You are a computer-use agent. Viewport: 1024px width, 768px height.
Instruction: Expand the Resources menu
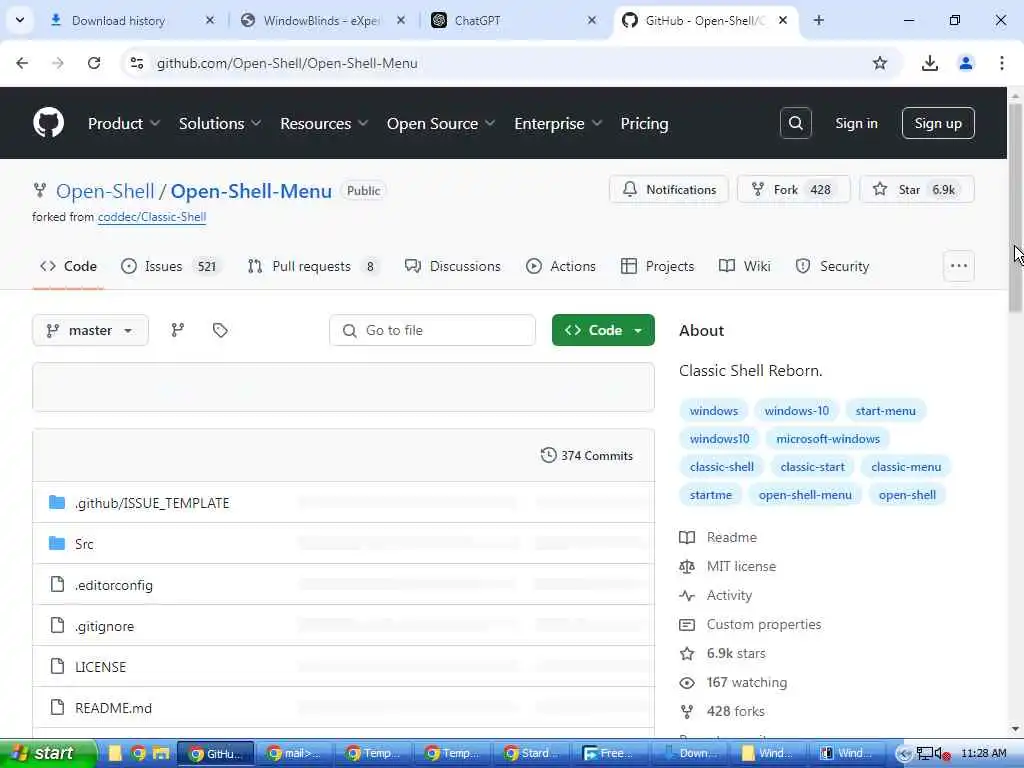coord(324,123)
